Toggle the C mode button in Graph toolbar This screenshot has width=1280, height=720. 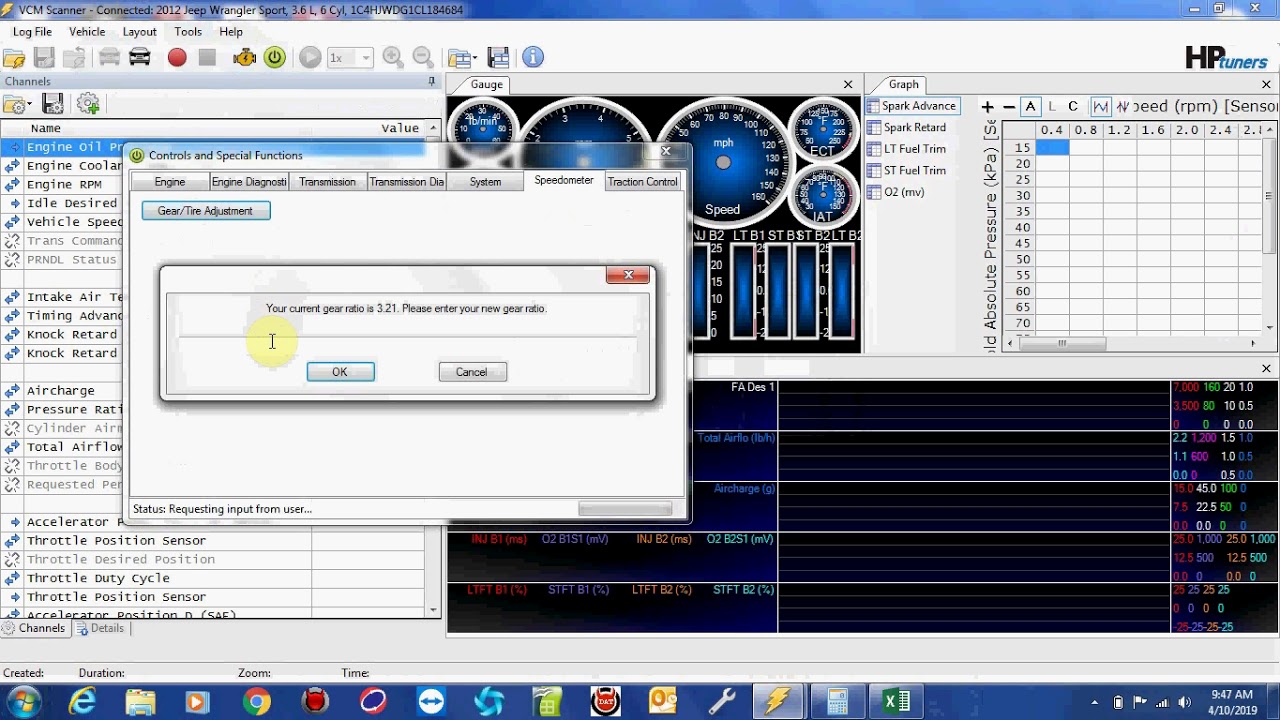point(1073,106)
